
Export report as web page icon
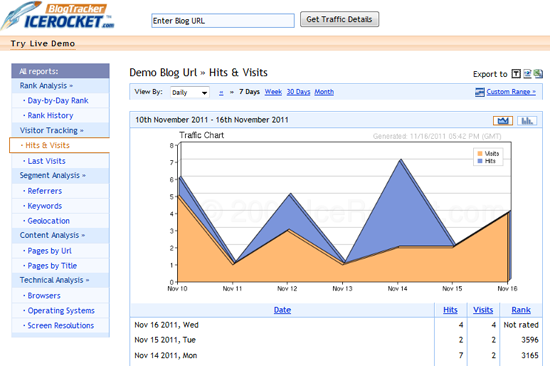[527, 74]
